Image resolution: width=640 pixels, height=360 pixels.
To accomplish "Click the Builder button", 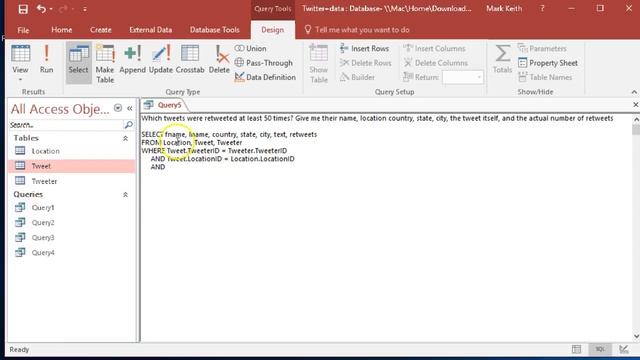I will click(358, 77).
